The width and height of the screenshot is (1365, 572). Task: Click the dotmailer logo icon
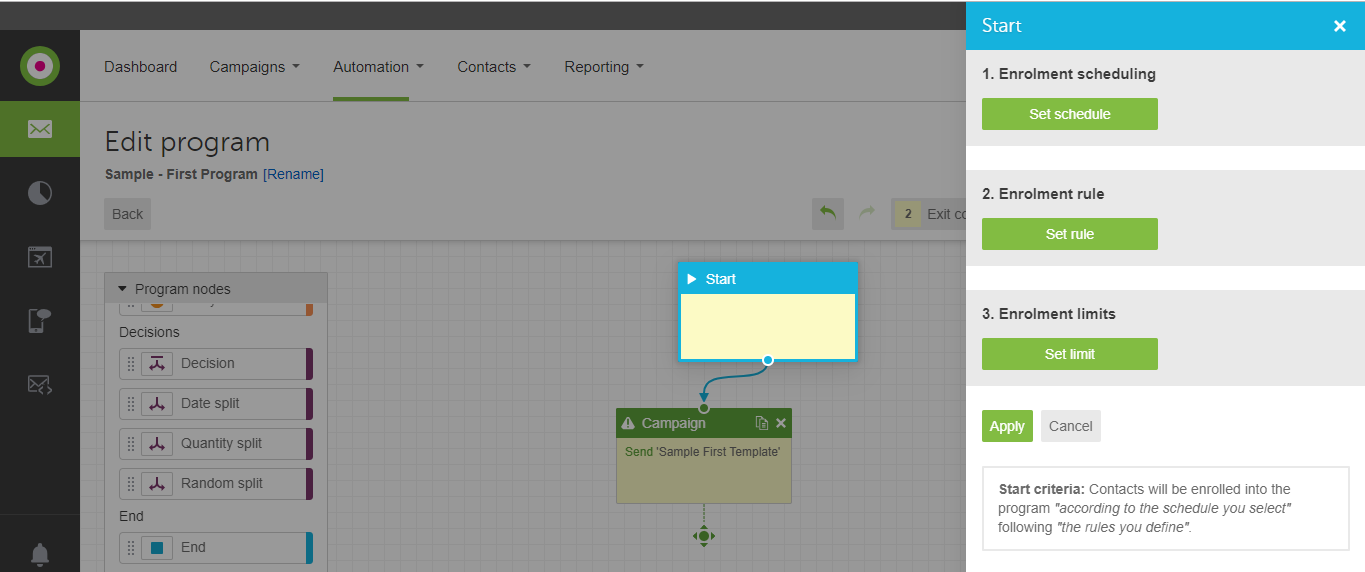(40, 66)
